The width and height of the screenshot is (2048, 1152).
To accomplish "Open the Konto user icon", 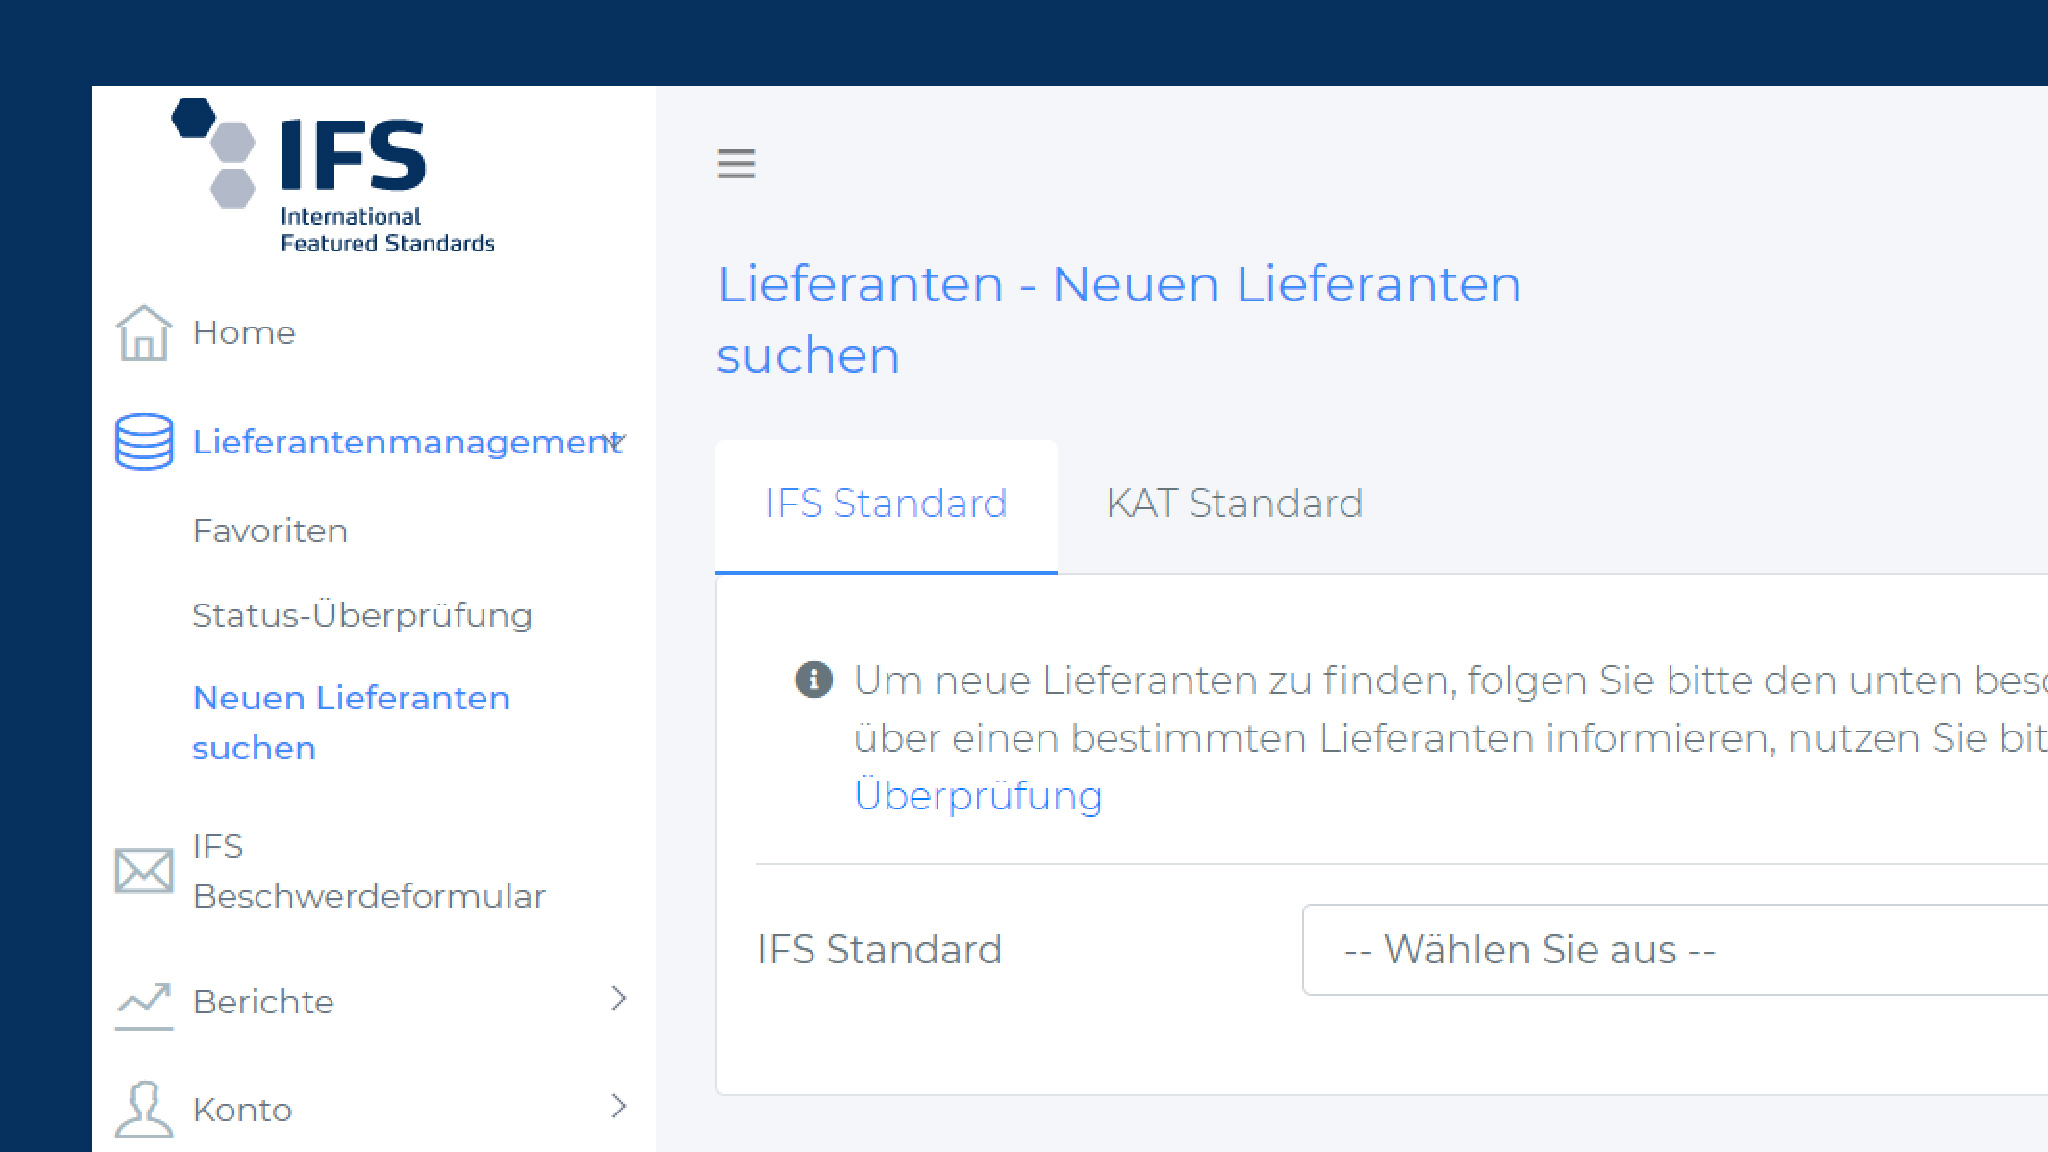I will pos(143,1107).
